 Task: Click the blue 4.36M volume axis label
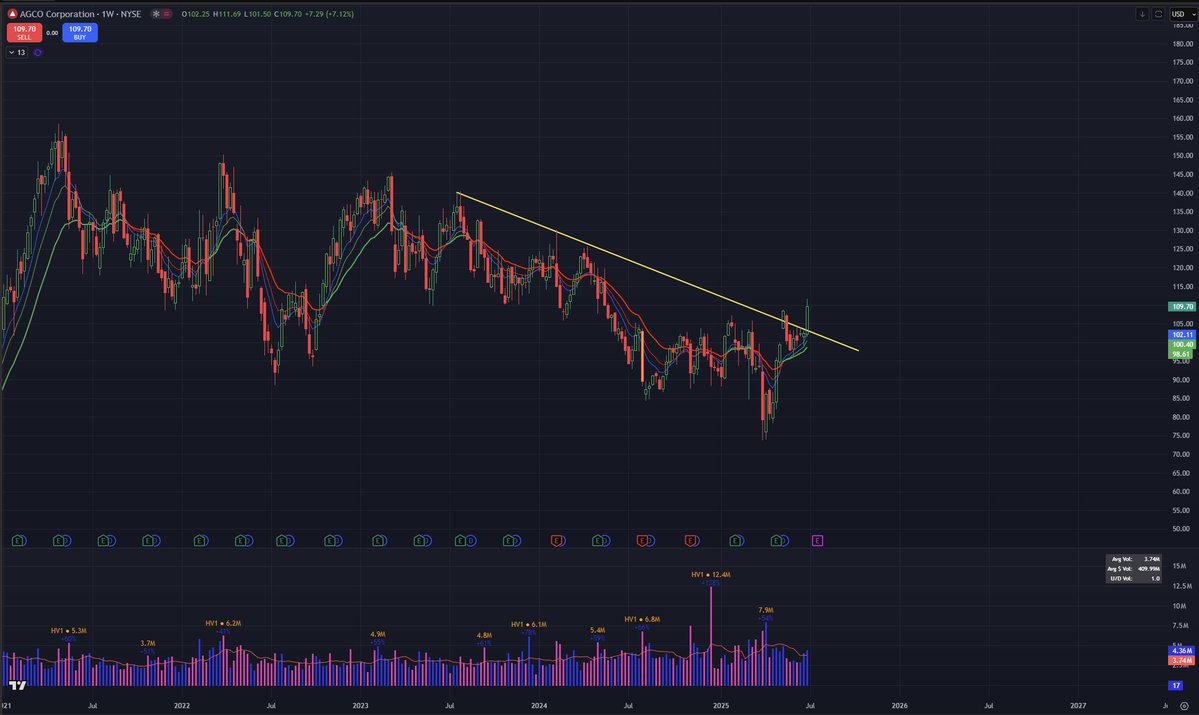pos(1182,651)
